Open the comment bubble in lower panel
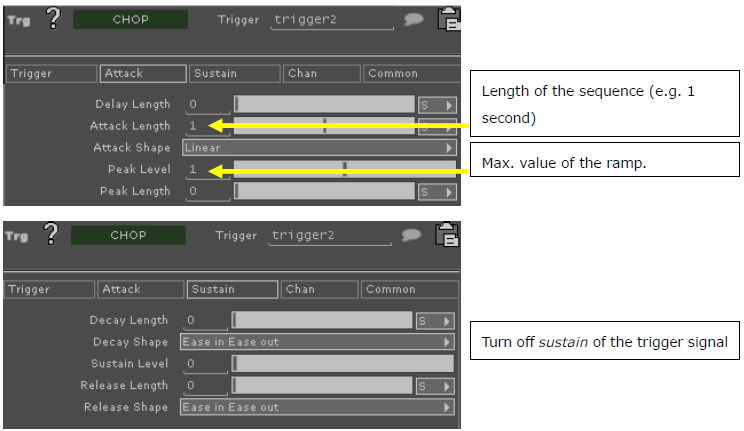Screen dimensions: 744x431 (x=411, y=235)
